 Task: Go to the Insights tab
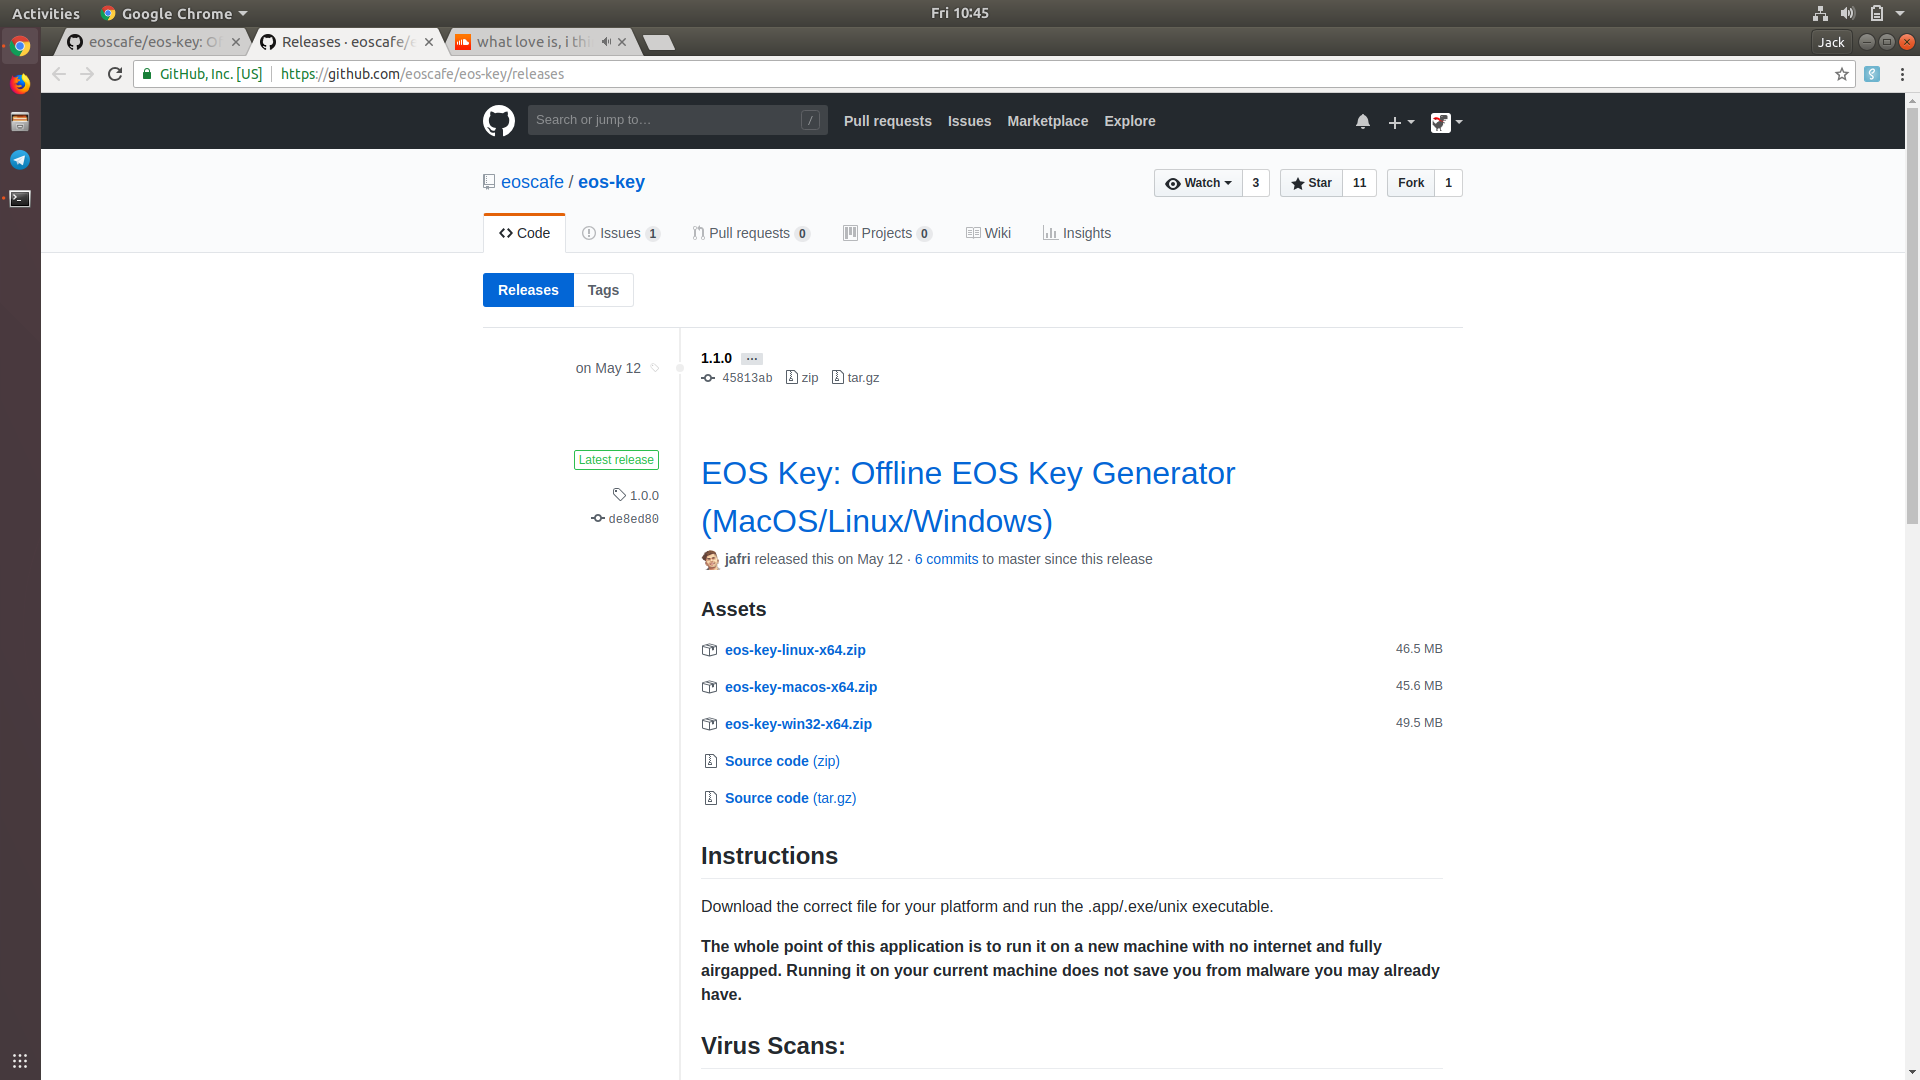pyautogui.click(x=1077, y=233)
